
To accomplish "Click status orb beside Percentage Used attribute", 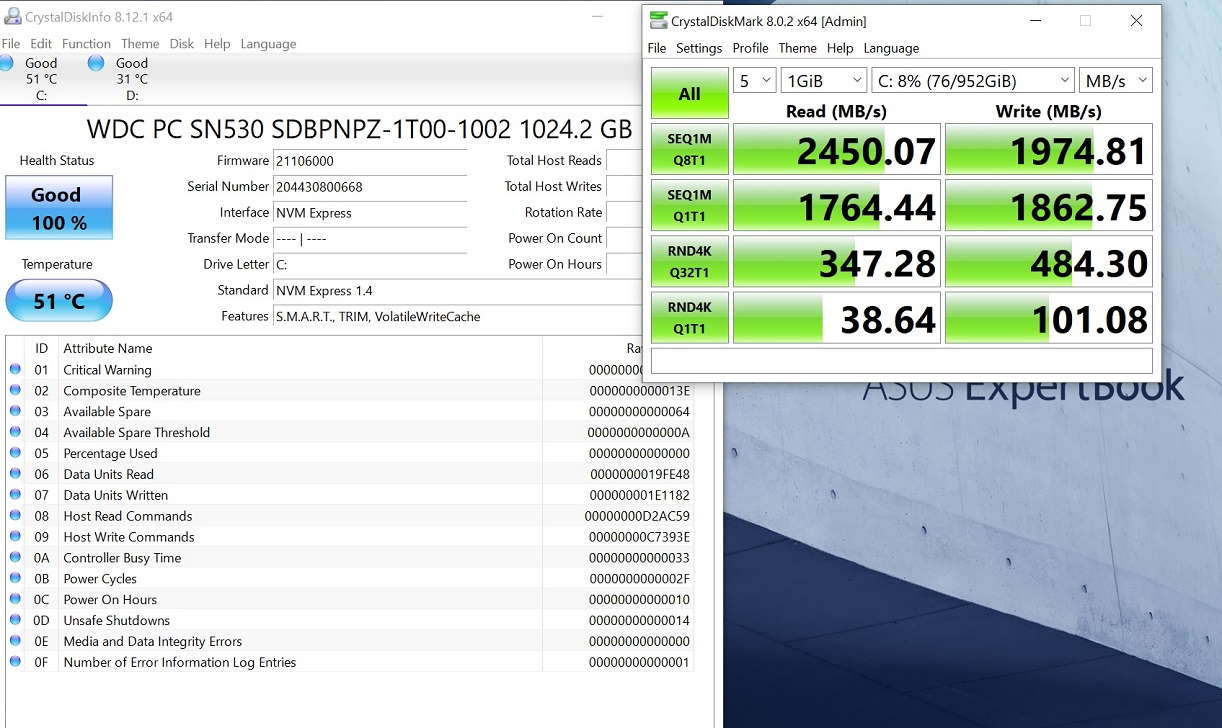I will point(15,453).
